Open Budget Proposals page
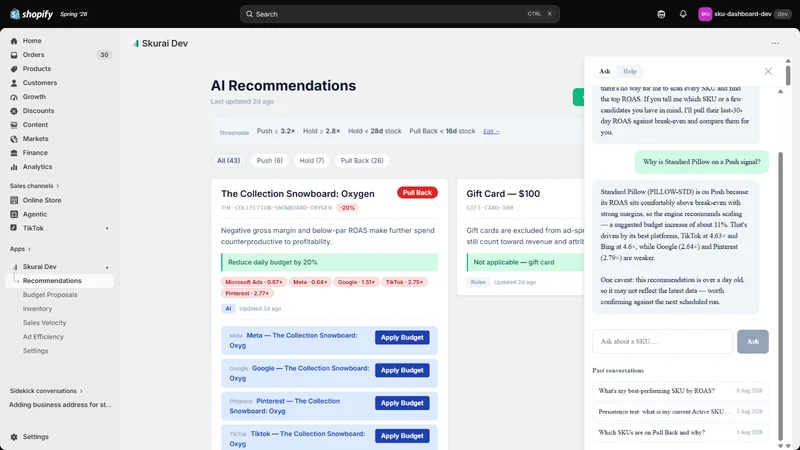 coord(50,295)
